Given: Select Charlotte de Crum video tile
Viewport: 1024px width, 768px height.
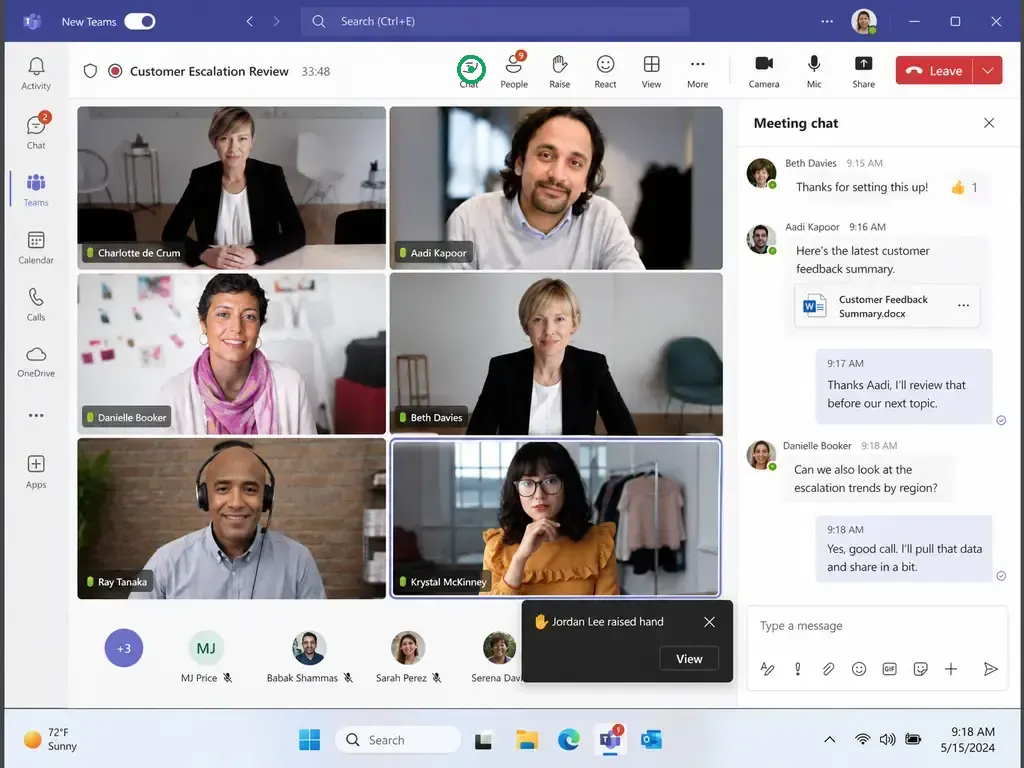Looking at the screenshot, I should pos(231,187).
